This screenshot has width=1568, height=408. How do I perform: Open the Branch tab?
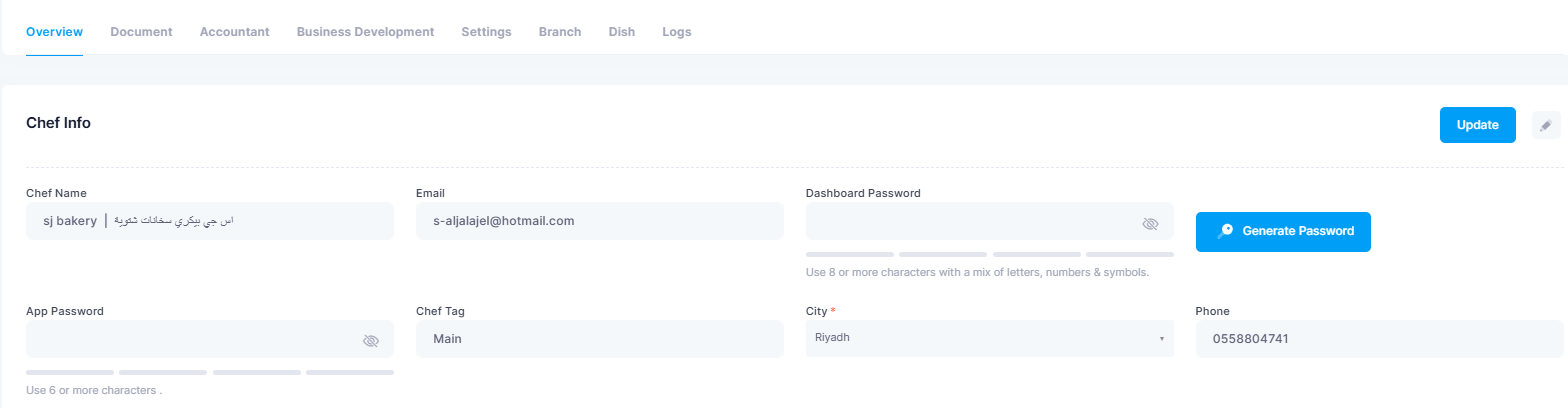560,32
